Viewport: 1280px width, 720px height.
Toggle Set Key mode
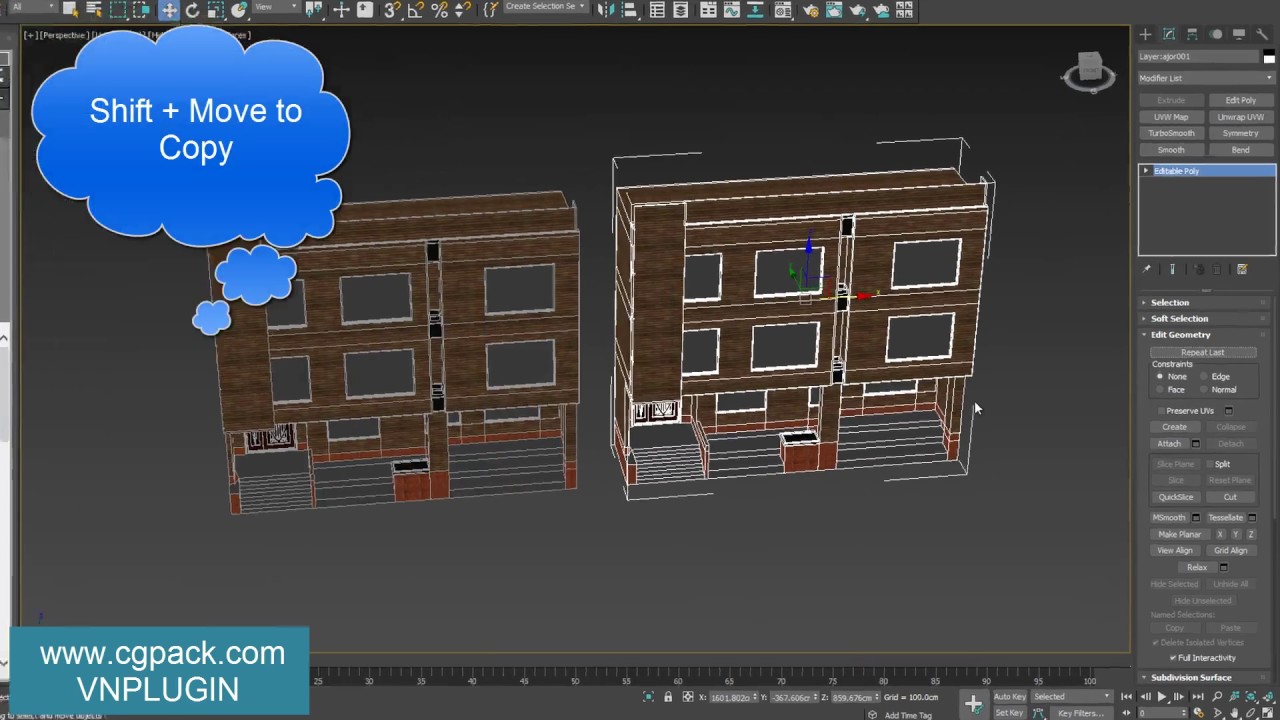1009,713
